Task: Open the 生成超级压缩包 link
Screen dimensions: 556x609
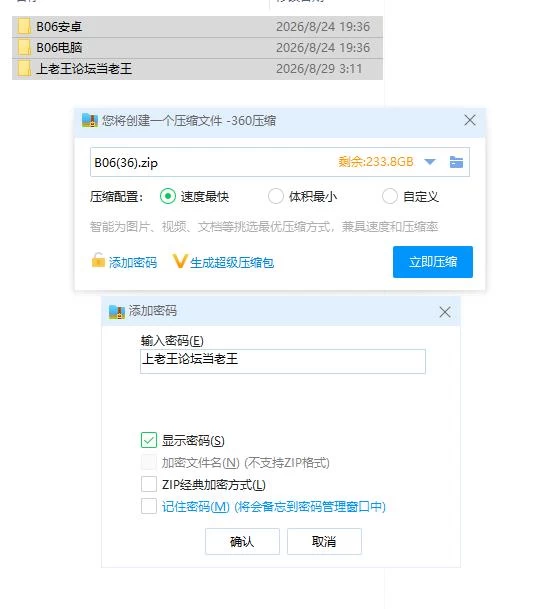Action: point(232,263)
